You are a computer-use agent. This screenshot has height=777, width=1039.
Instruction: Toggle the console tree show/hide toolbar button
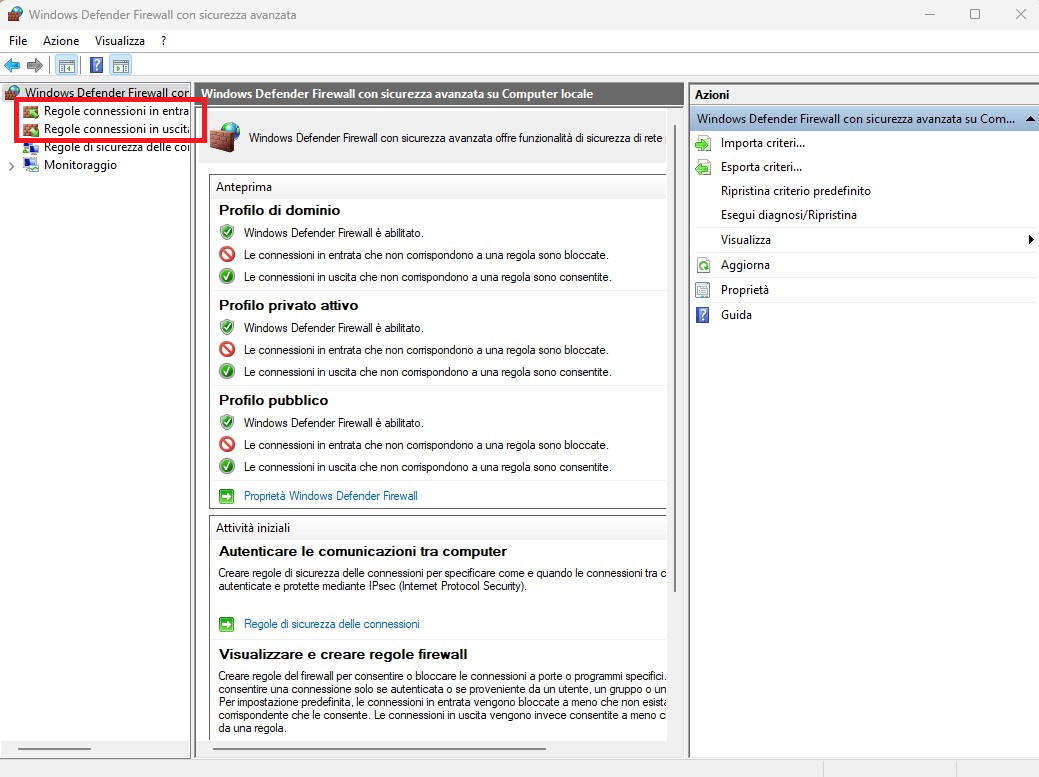click(x=66, y=66)
